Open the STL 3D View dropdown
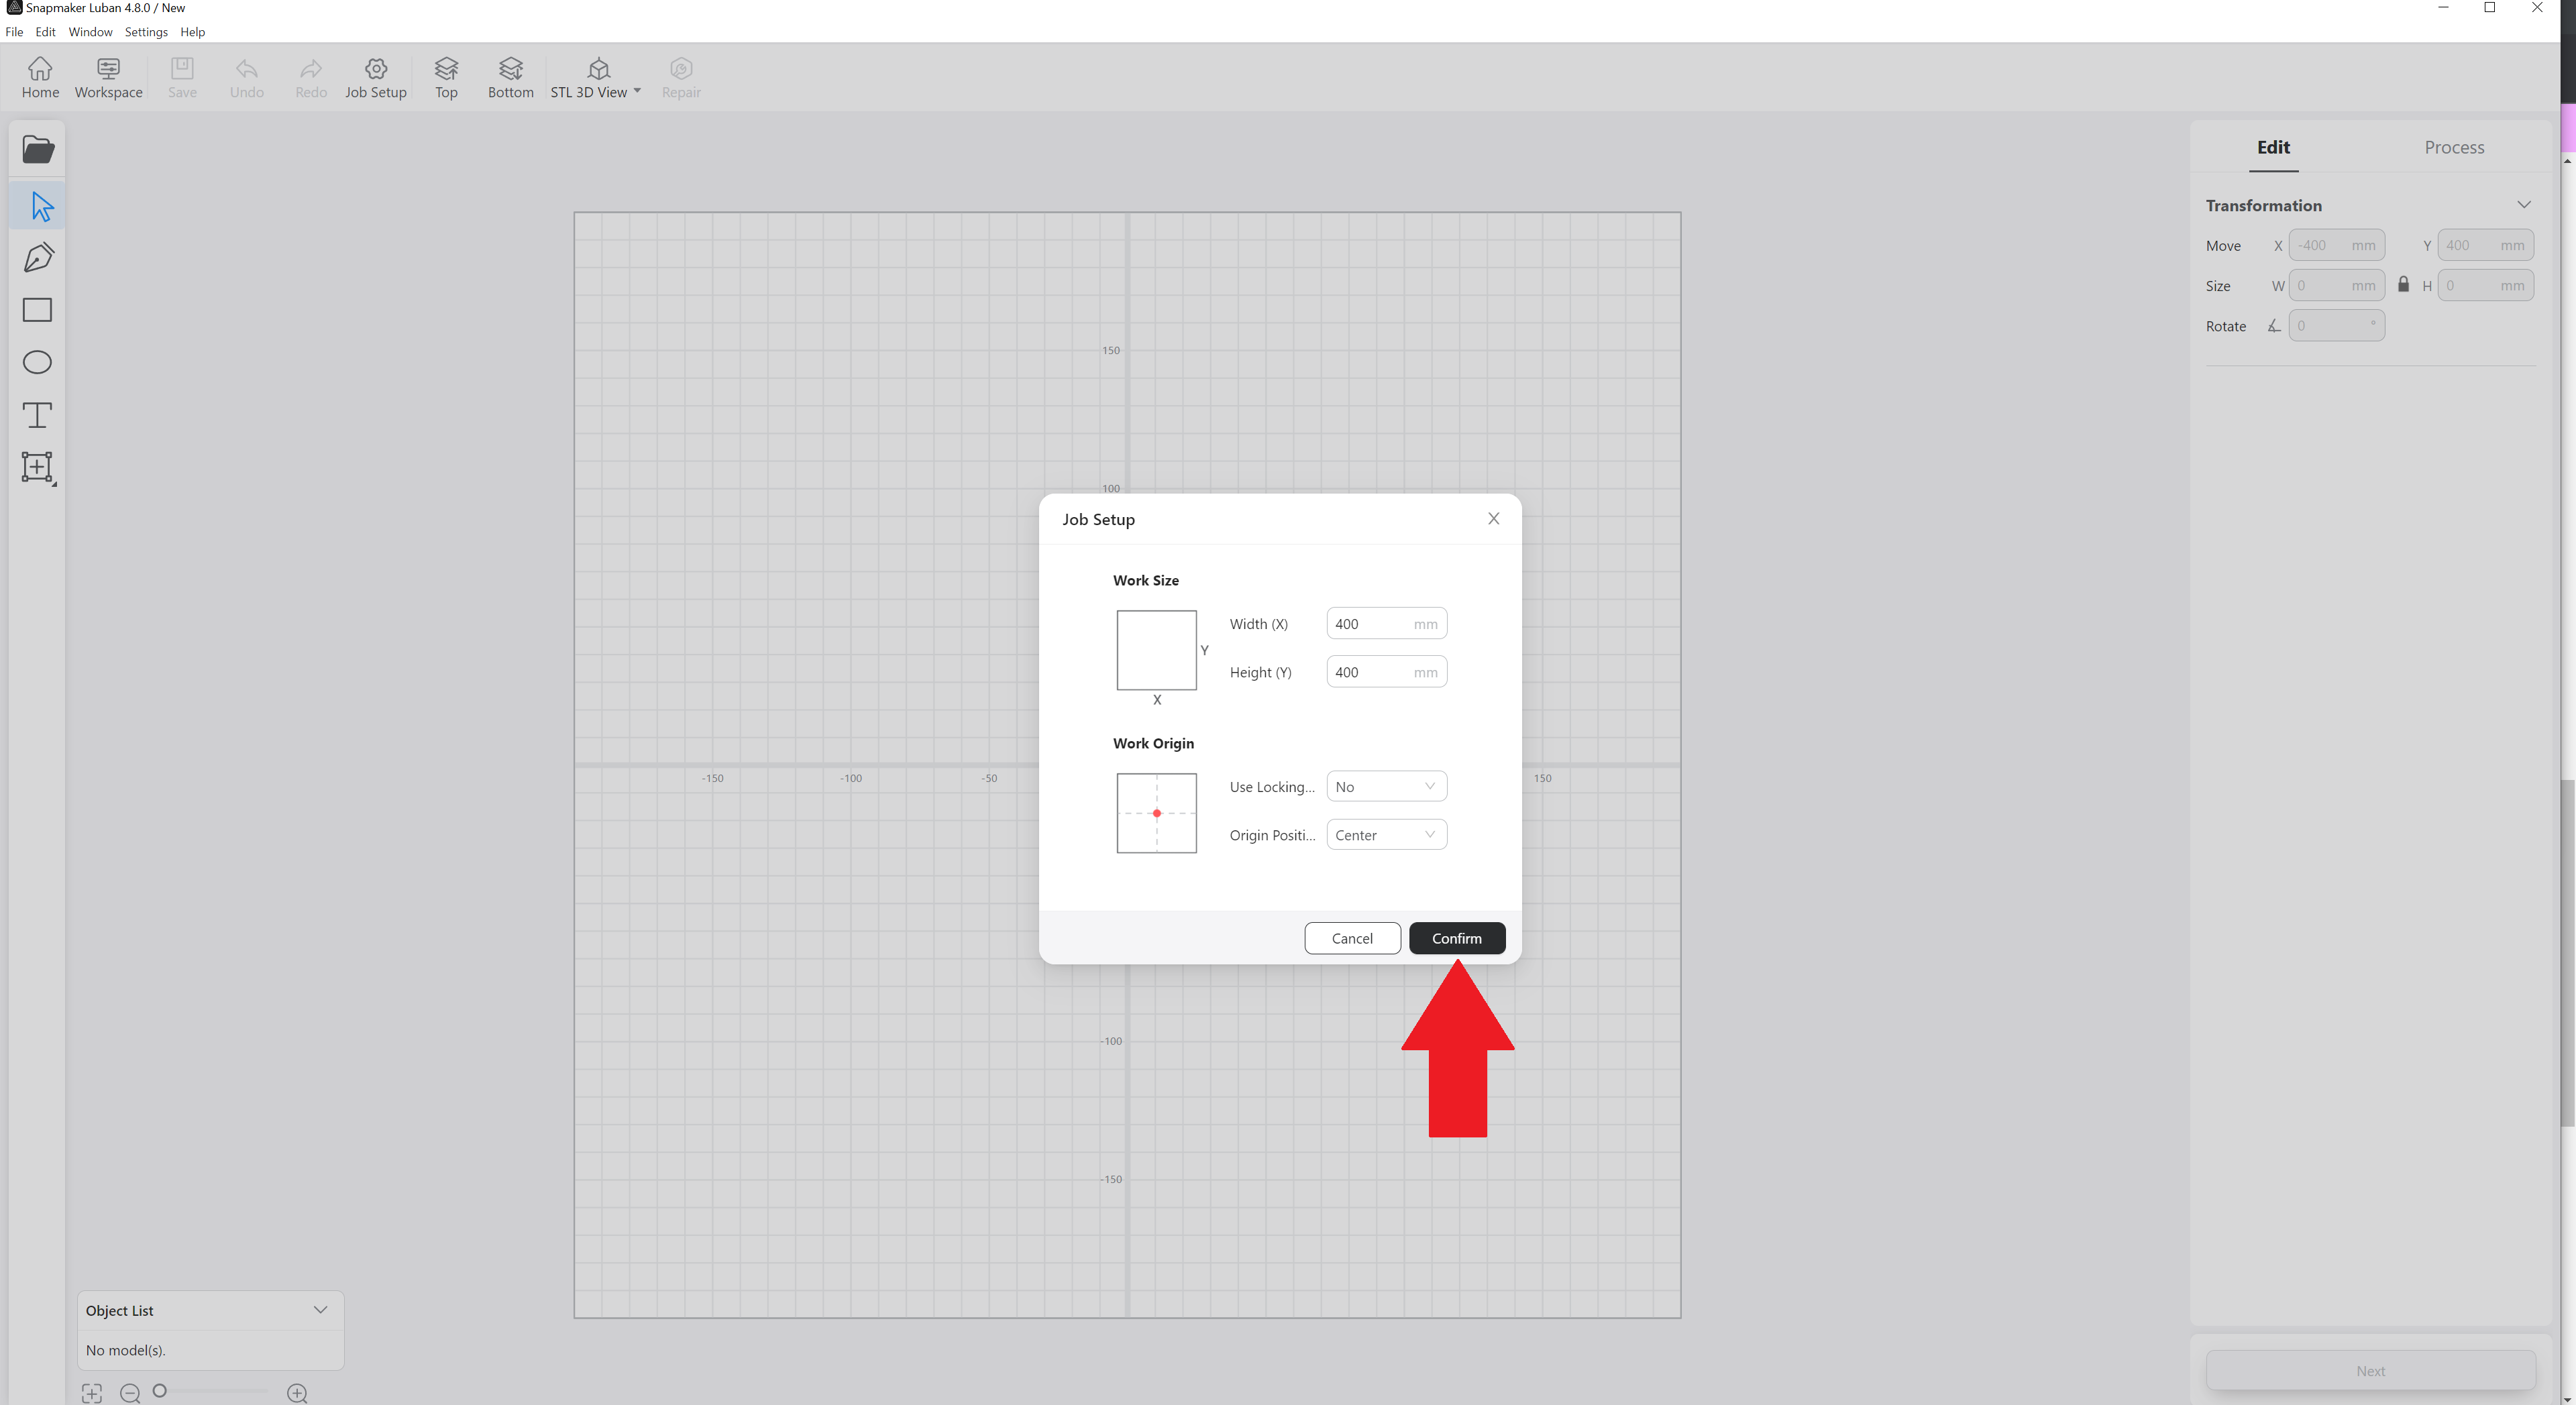This screenshot has width=2576, height=1405. [x=597, y=77]
